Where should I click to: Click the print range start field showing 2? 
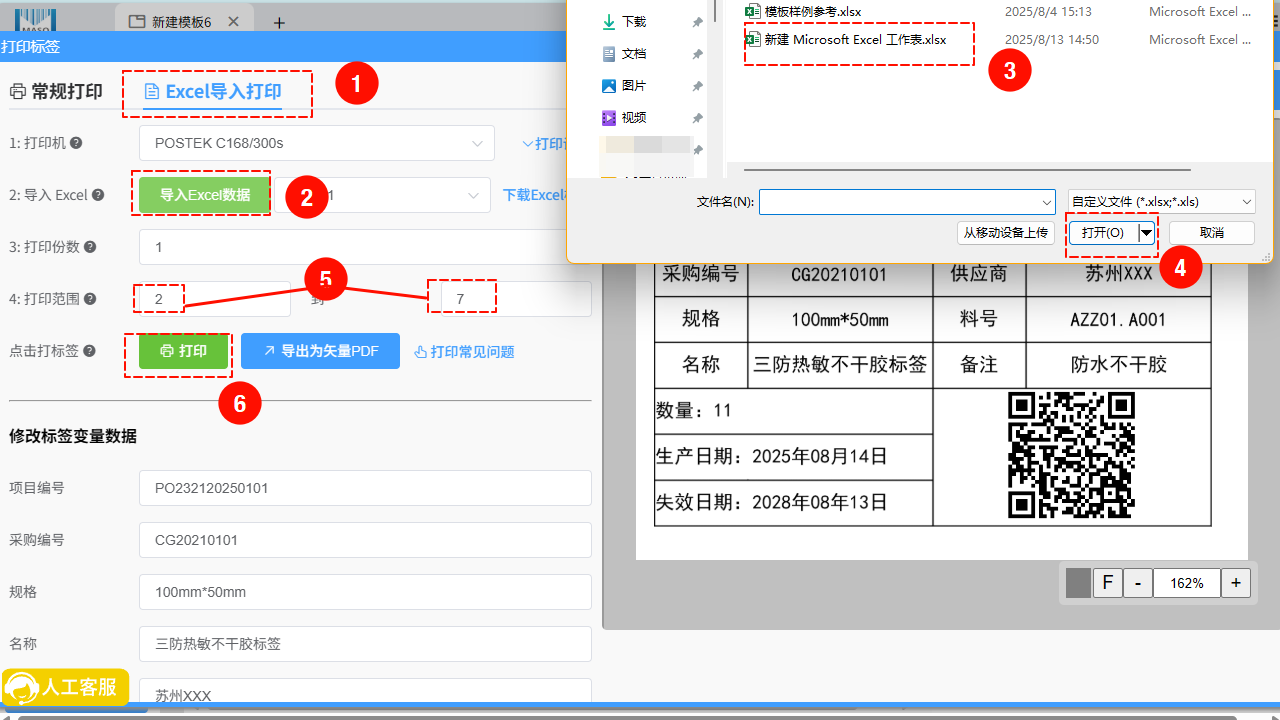coord(214,299)
